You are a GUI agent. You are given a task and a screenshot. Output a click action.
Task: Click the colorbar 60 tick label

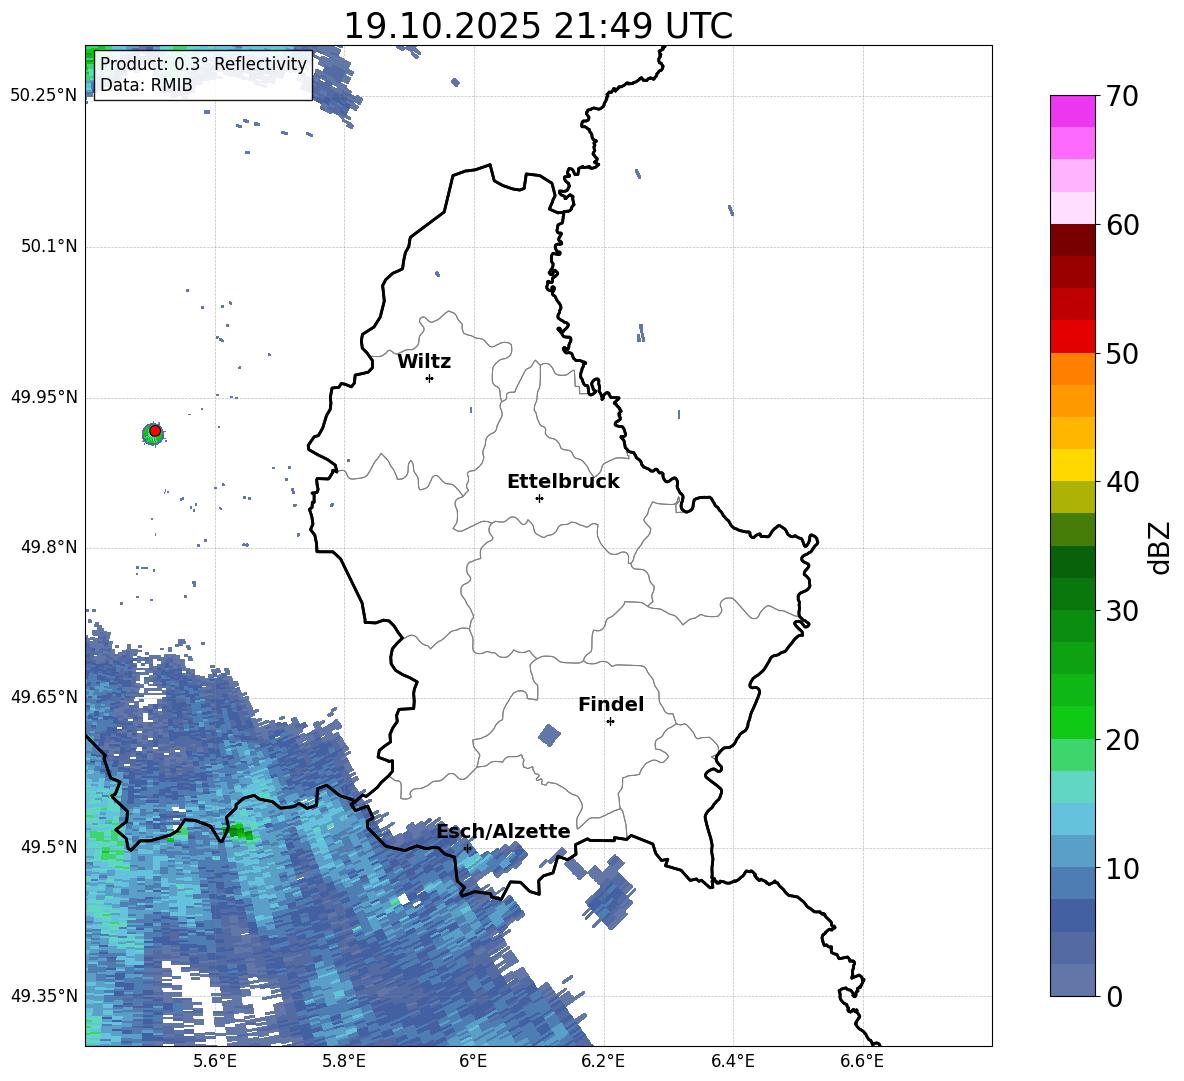1123,225
